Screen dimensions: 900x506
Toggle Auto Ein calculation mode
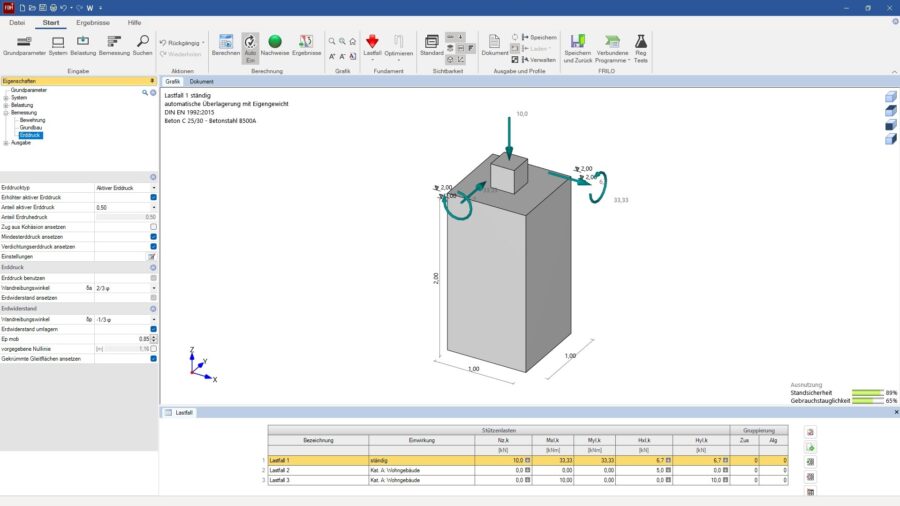point(250,46)
